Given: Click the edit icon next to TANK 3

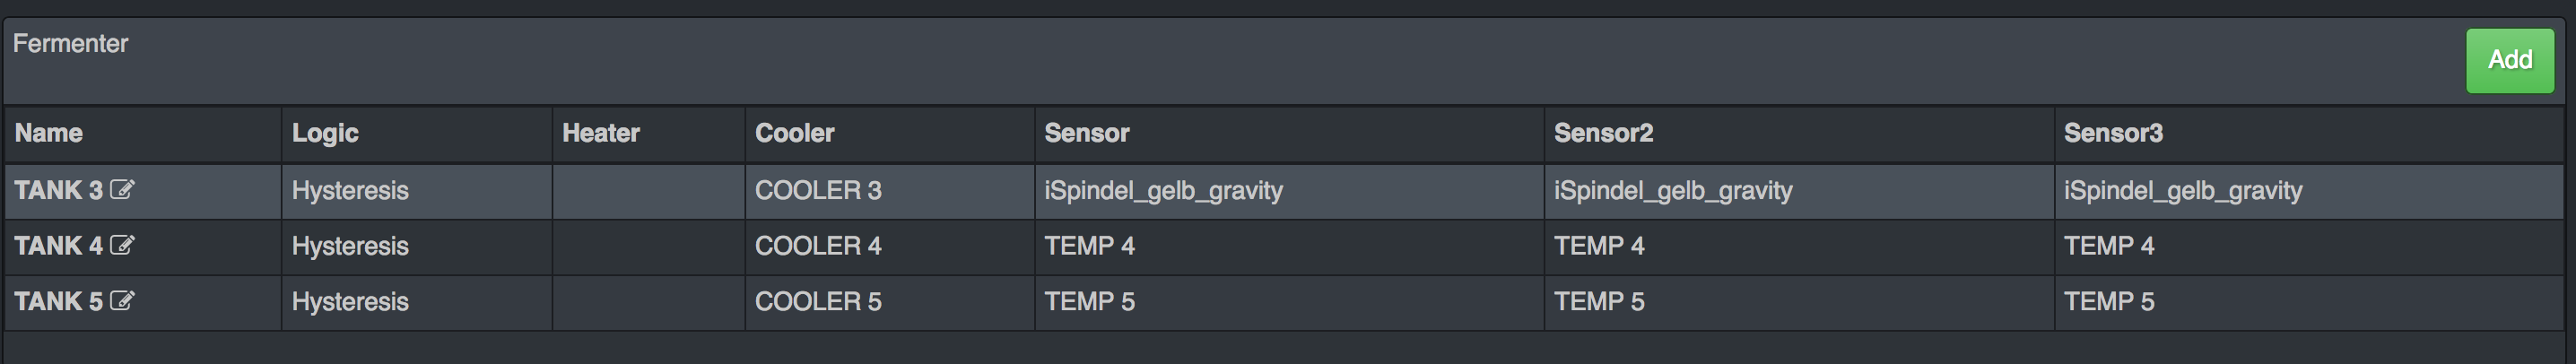Looking at the screenshot, I should coord(122,190).
